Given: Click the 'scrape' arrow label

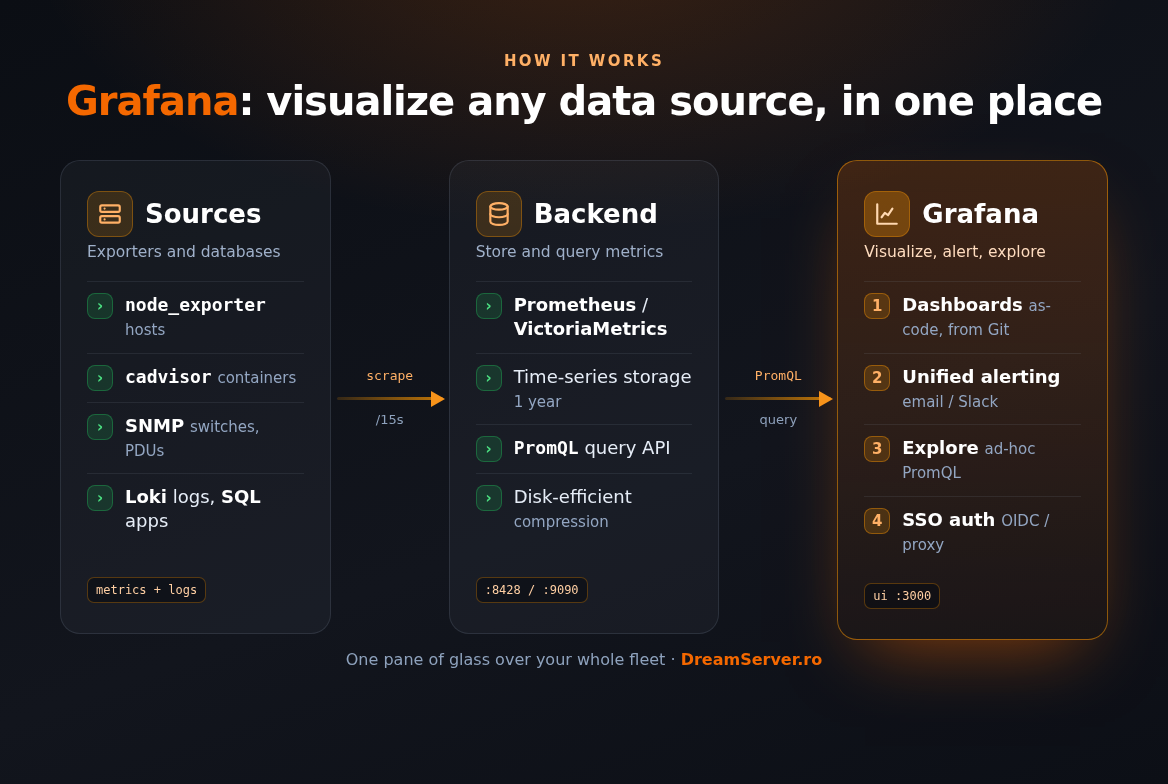Looking at the screenshot, I should (x=390, y=376).
